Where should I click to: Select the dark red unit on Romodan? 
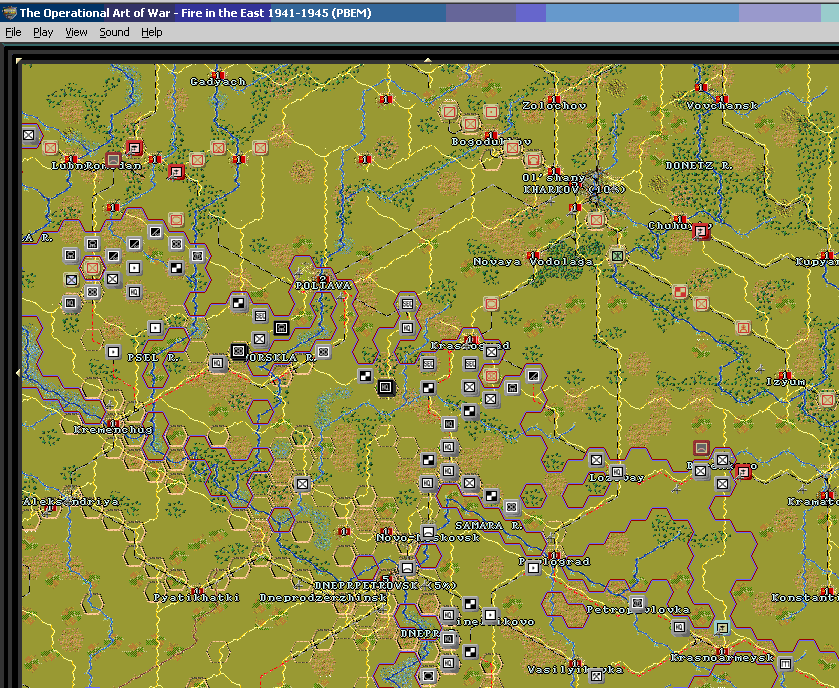pyautogui.click(x=113, y=159)
